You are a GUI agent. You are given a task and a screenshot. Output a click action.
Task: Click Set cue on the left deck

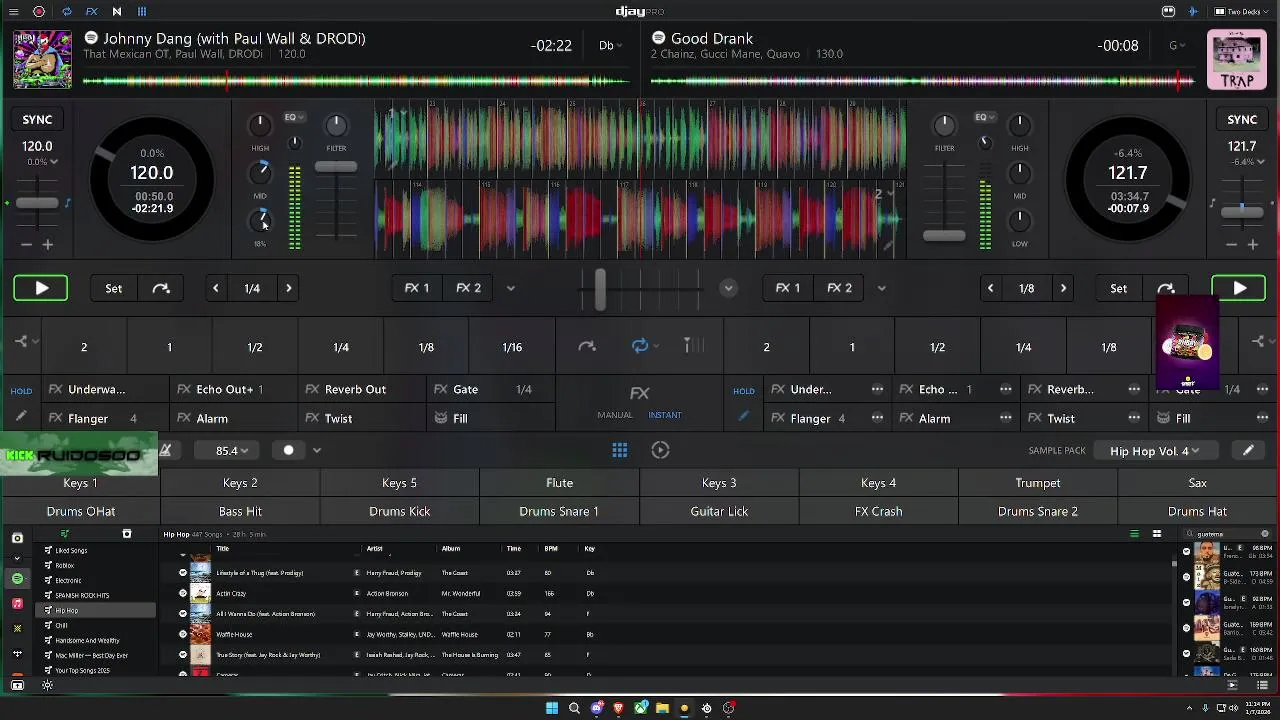coord(114,289)
